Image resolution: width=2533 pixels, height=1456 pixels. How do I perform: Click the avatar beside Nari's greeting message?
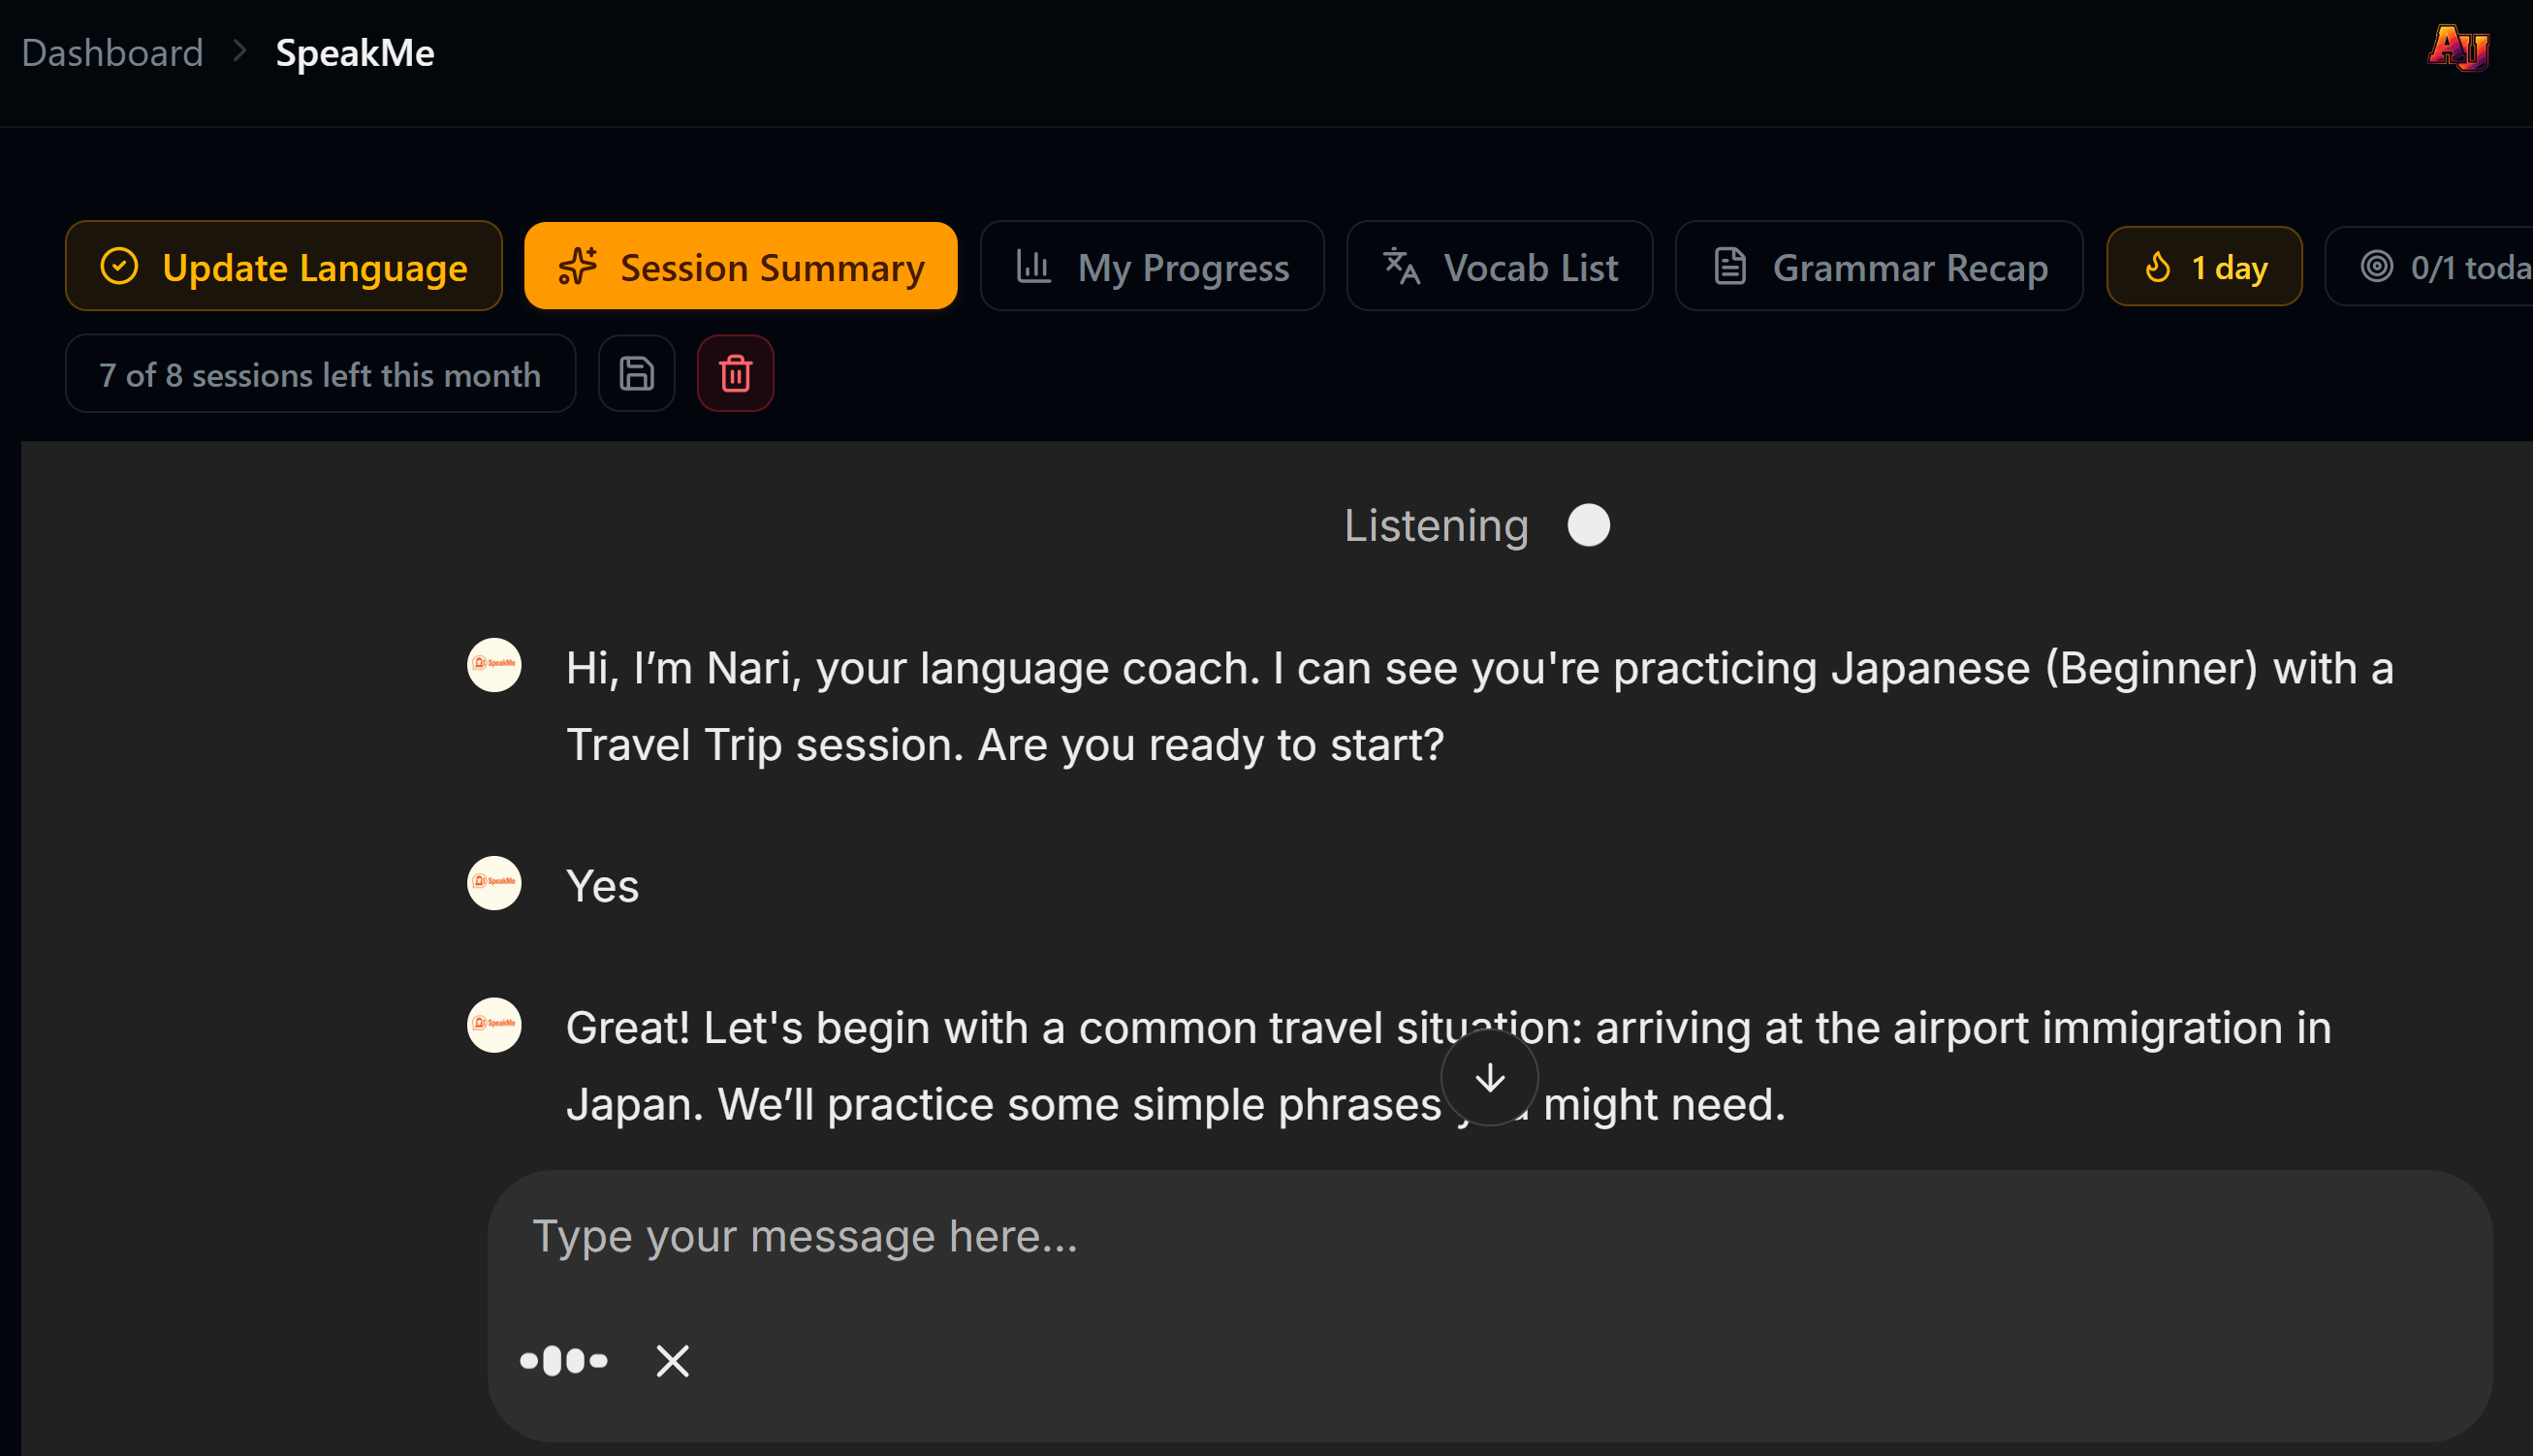coord(494,664)
